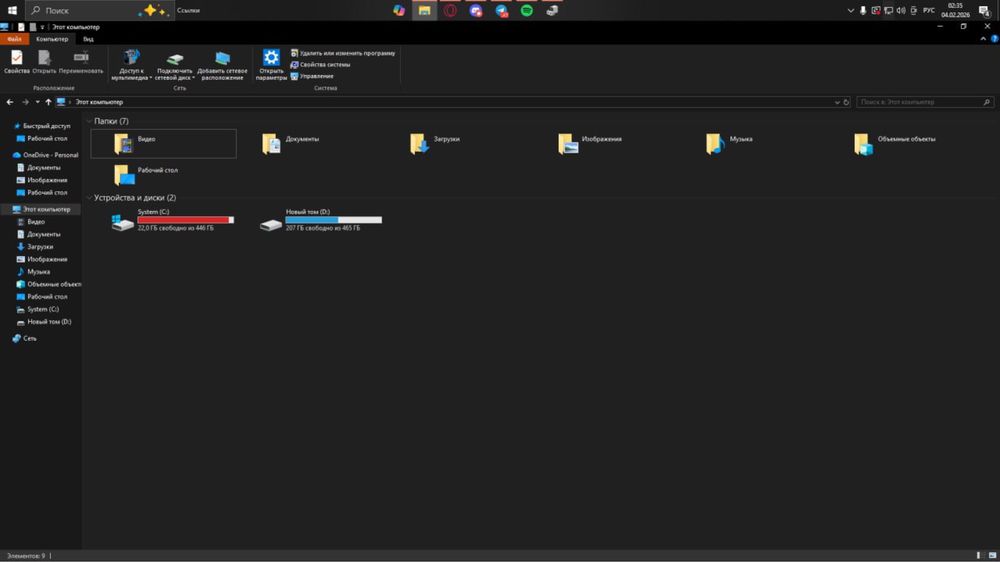The image size is (1000, 562).
Task: Open the Загрузки folder tile
Action: (x=459, y=144)
